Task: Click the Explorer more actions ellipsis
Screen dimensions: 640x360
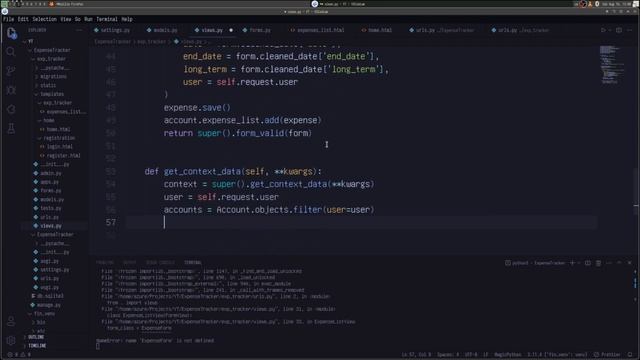Action: pos(79,30)
